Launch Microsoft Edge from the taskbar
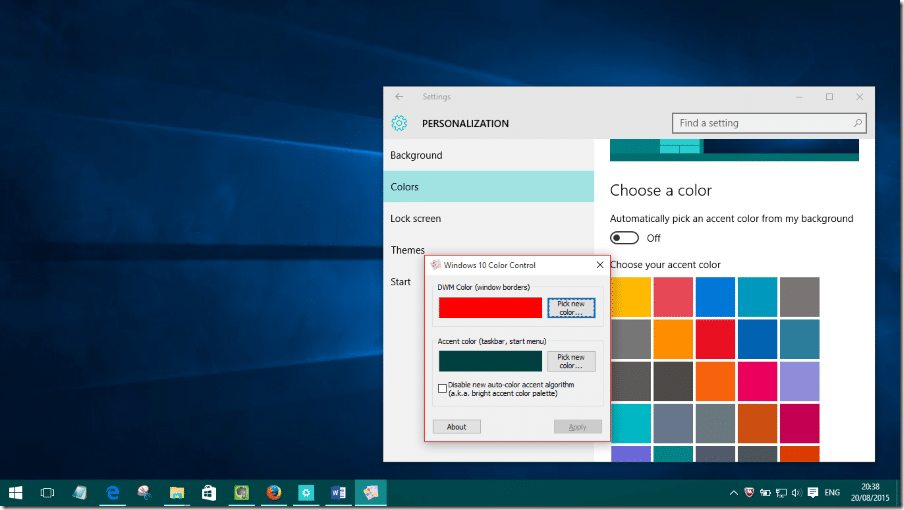Screen dimensions: 904x510 (112, 493)
